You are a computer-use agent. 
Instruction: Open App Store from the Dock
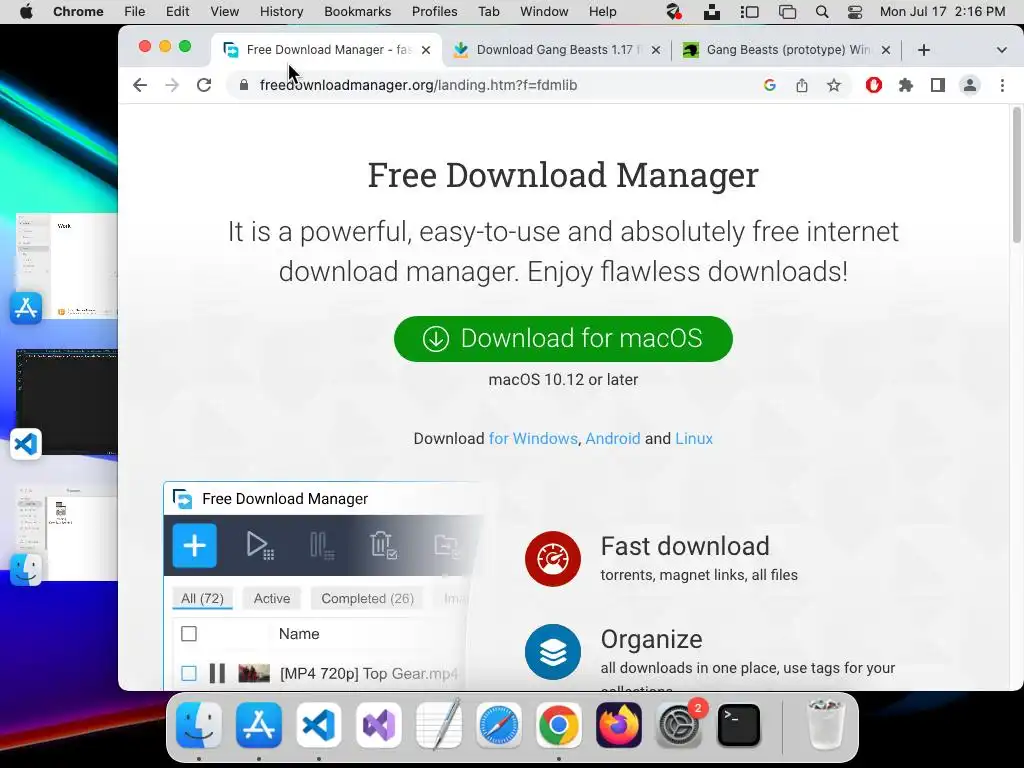pos(259,725)
